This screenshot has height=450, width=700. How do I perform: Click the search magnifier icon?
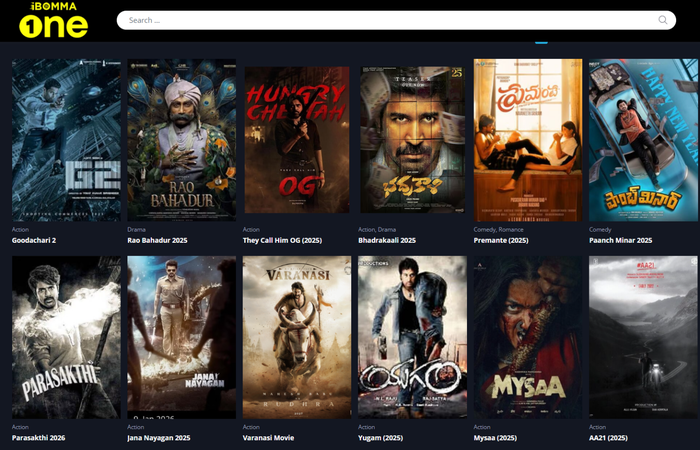(x=662, y=20)
